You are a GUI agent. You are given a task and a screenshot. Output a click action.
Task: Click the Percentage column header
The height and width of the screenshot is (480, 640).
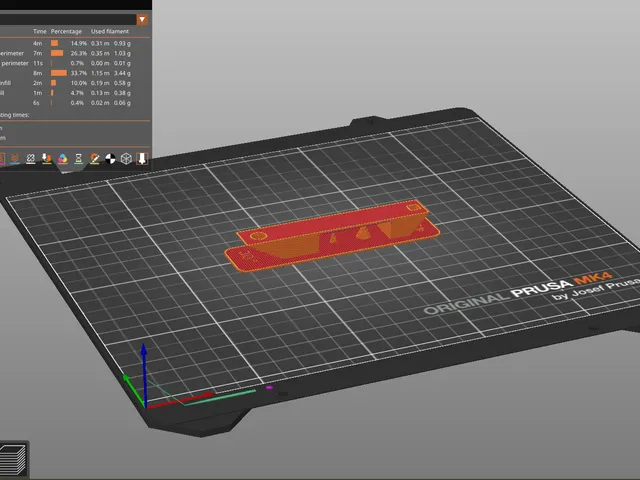(x=66, y=31)
